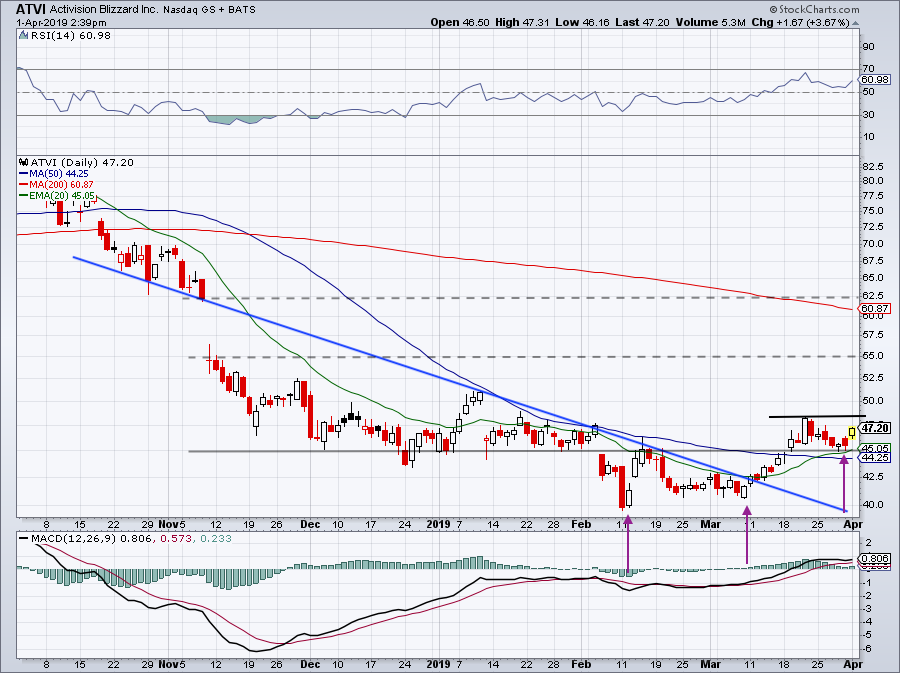Click the '1-Apr-2019 2:39pm' timestamp

(x=61, y=23)
